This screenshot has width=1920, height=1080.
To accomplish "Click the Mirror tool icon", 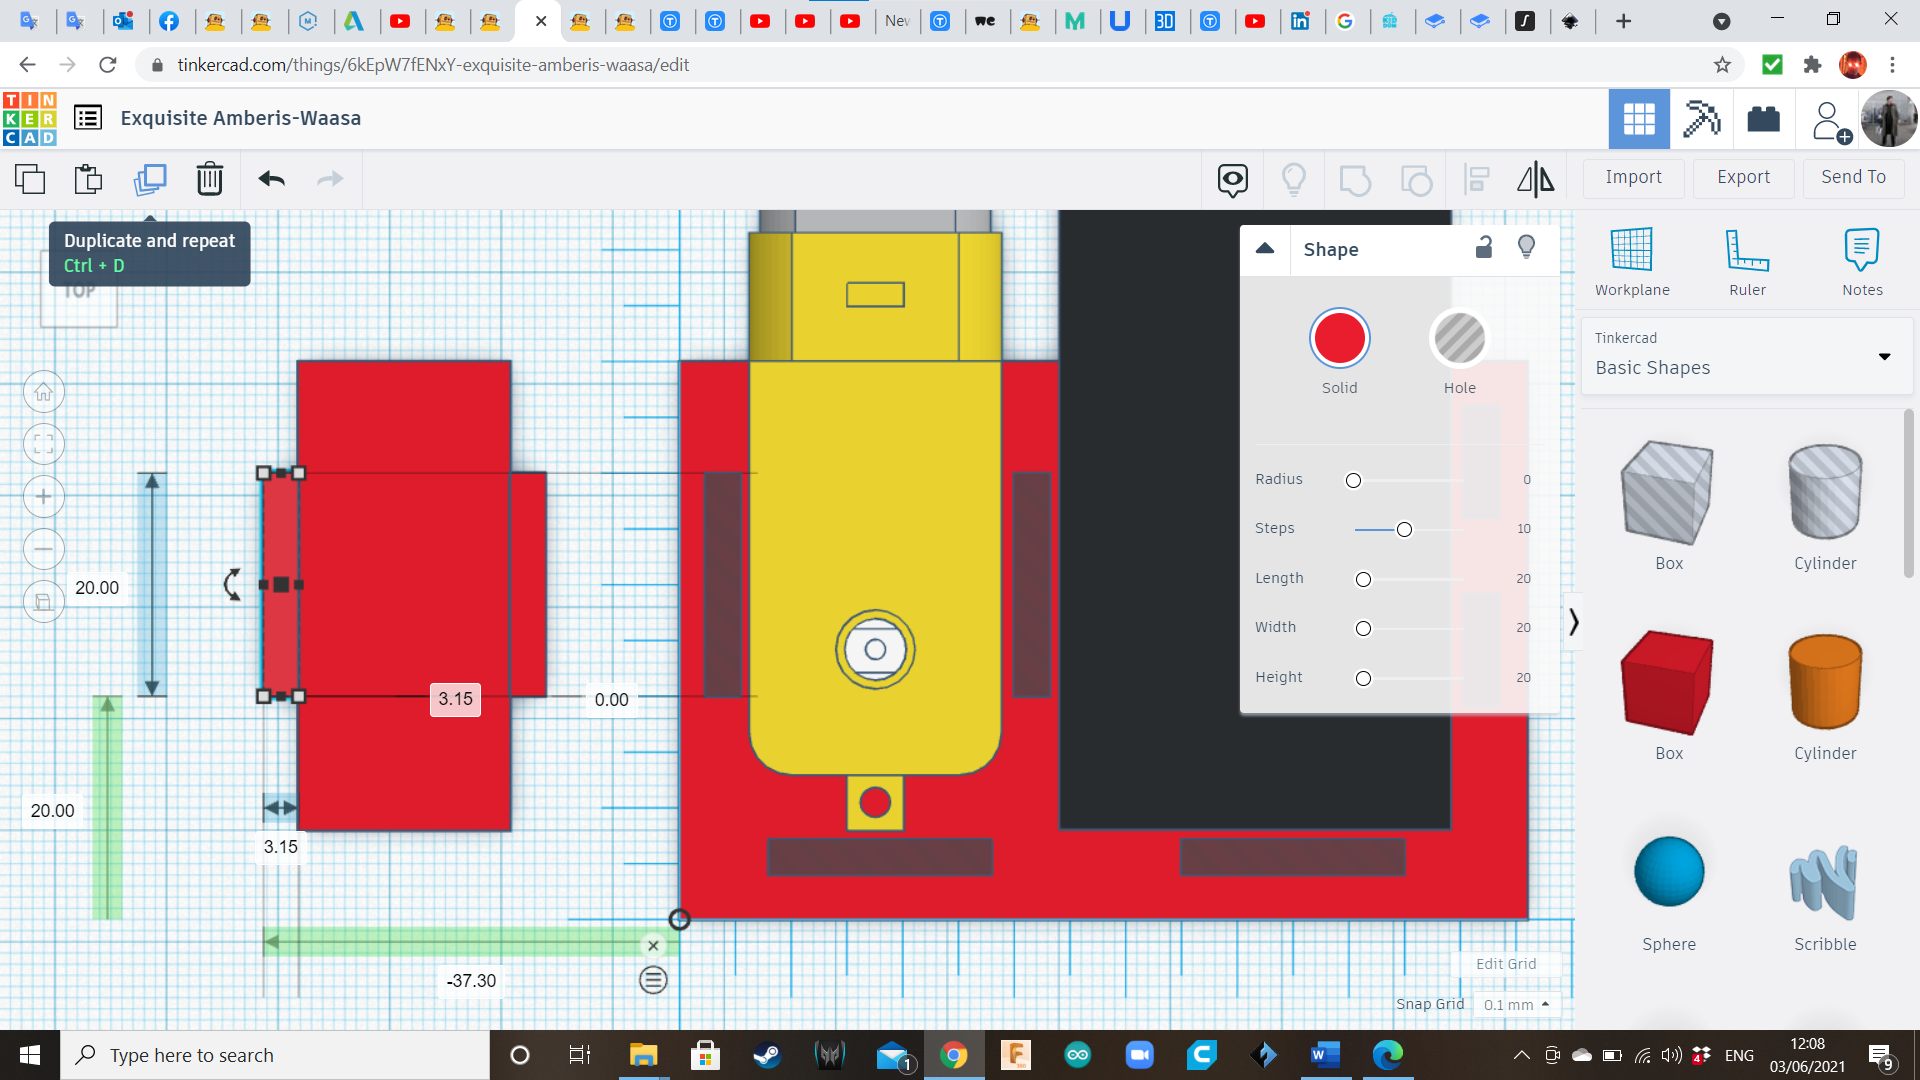I will 1535,179.
